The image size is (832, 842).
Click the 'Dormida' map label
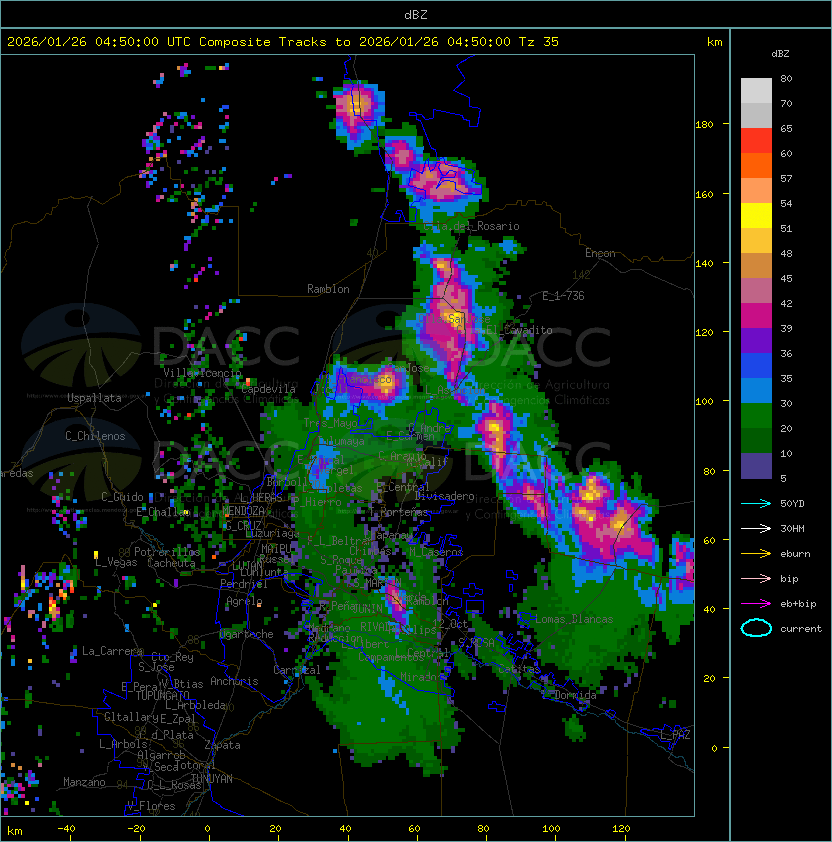click(575, 695)
